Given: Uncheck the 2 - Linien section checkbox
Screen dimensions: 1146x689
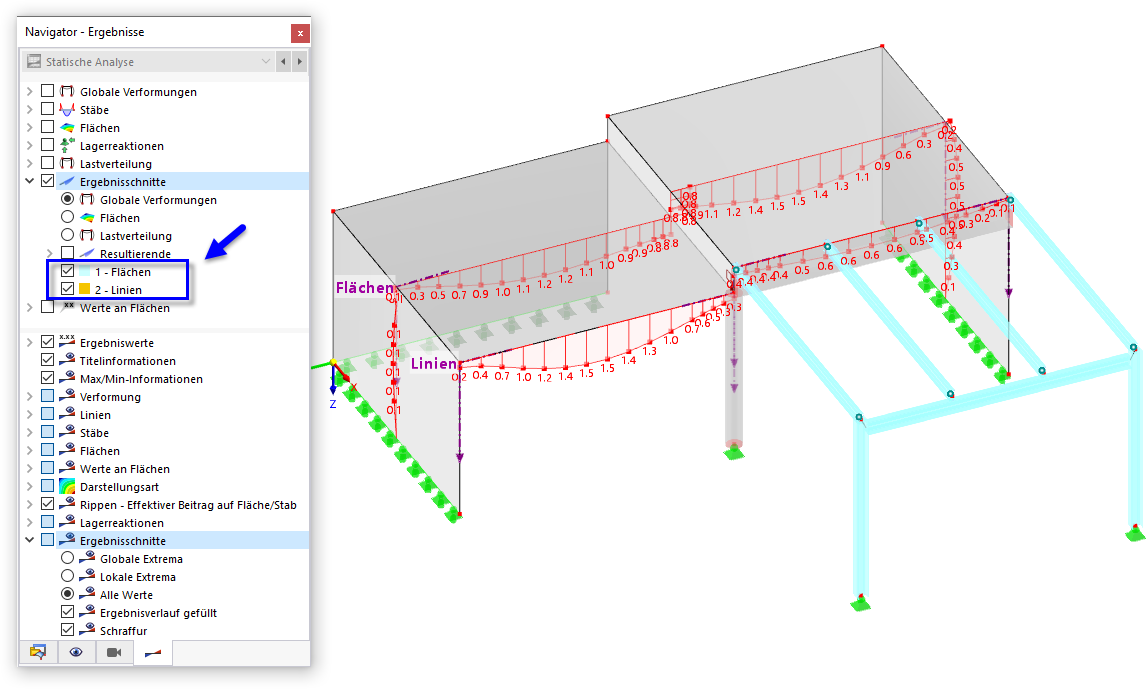Looking at the screenshot, I should 67,289.
